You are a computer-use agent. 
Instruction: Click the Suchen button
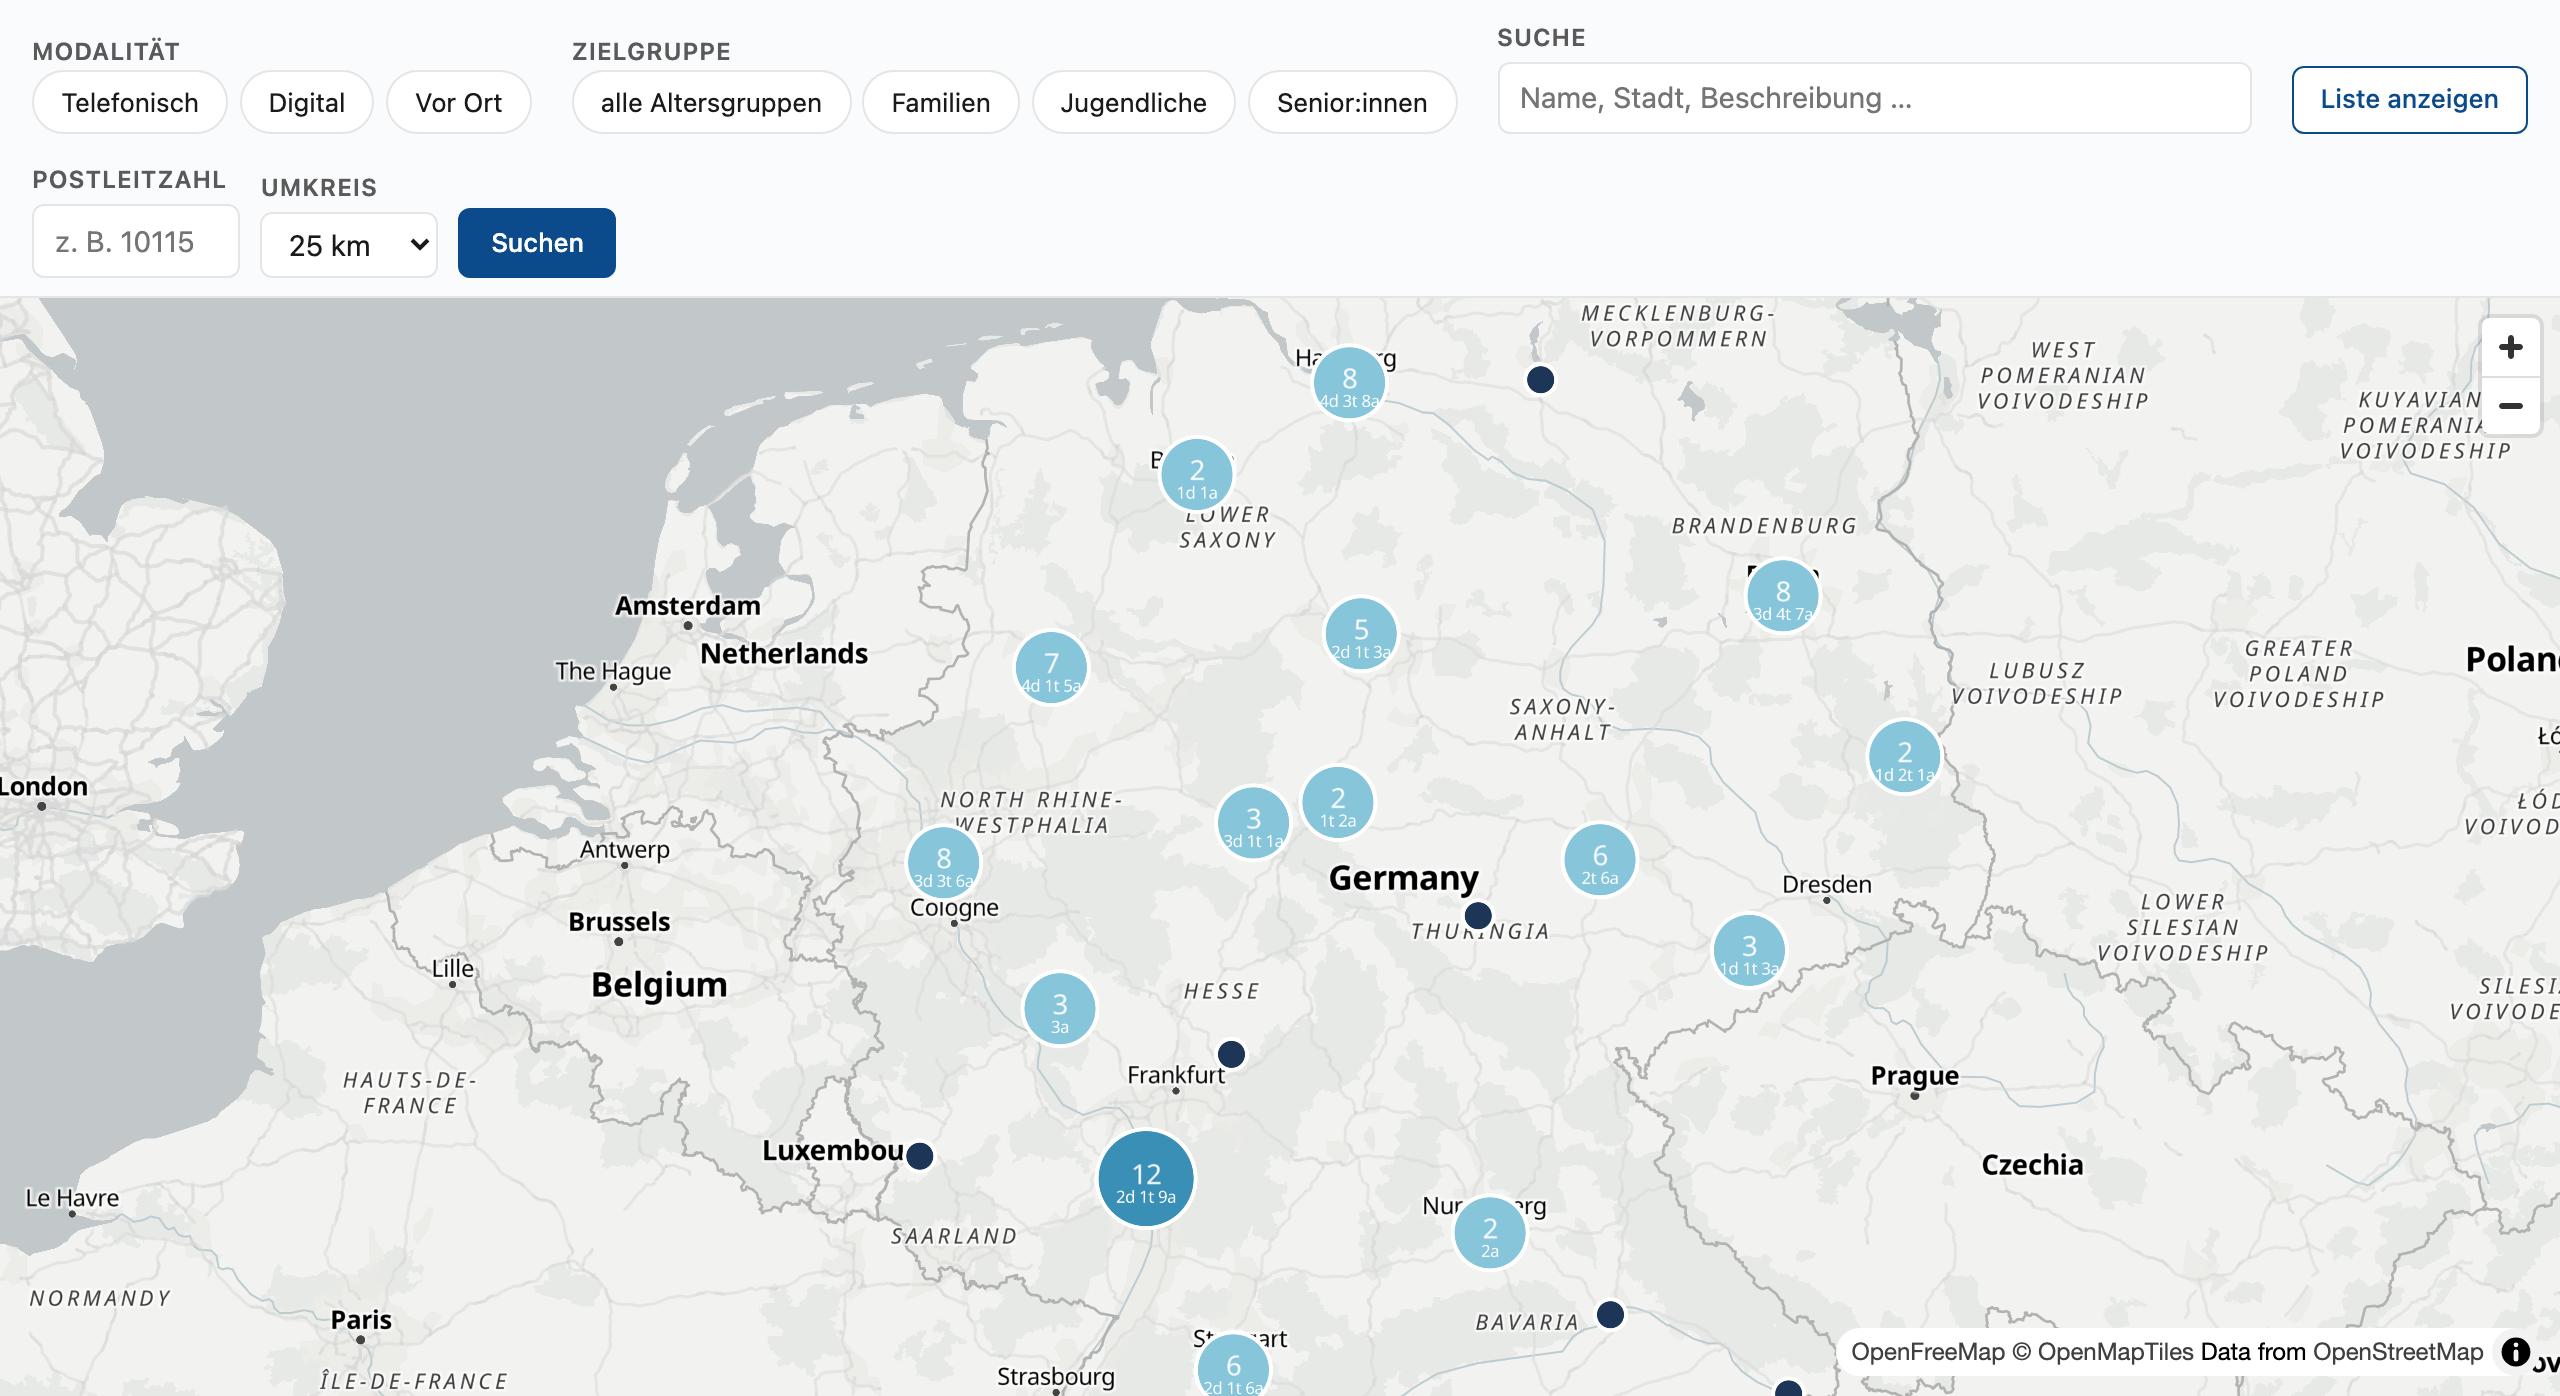tap(537, 243)
